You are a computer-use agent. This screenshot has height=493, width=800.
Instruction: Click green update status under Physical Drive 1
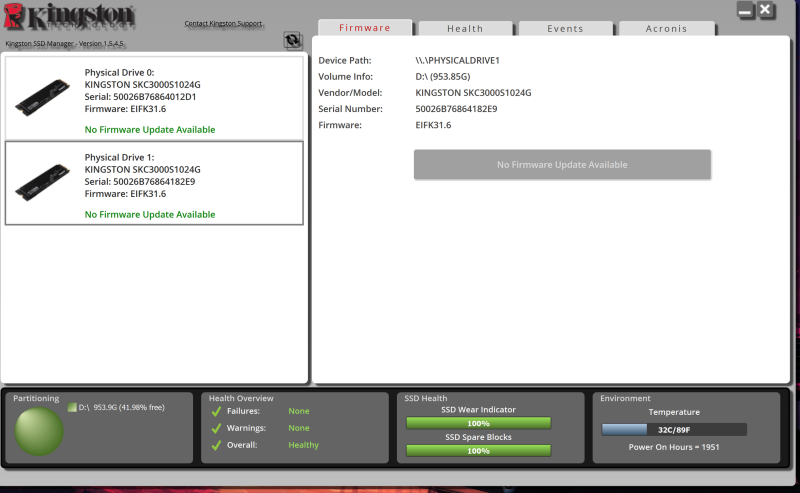click(x=150, y=214)
